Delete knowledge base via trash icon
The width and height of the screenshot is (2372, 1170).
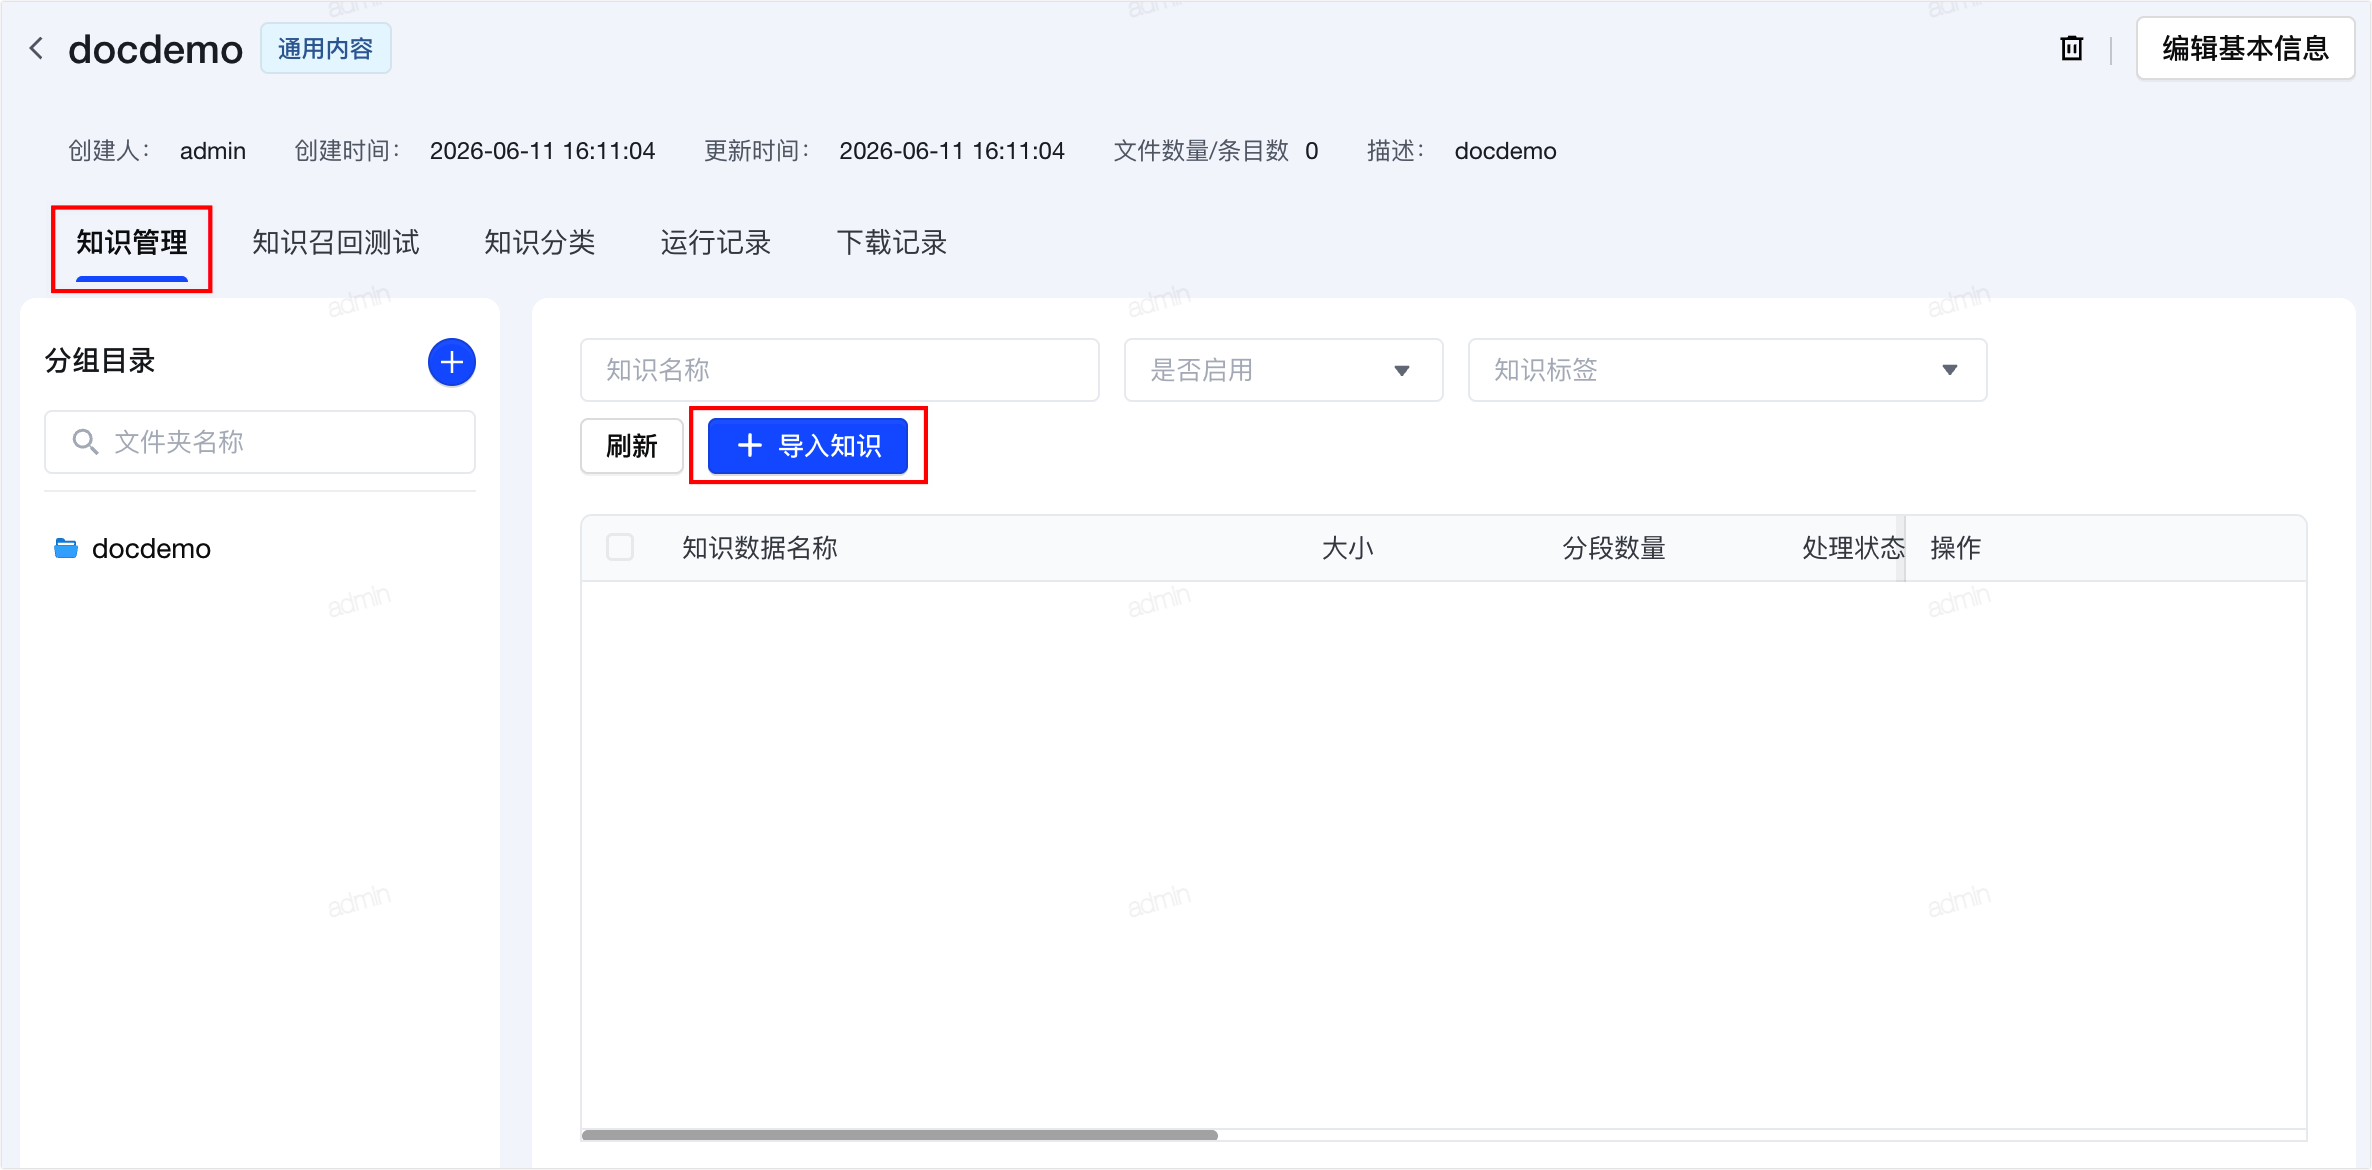click(x=2071, y=48)
